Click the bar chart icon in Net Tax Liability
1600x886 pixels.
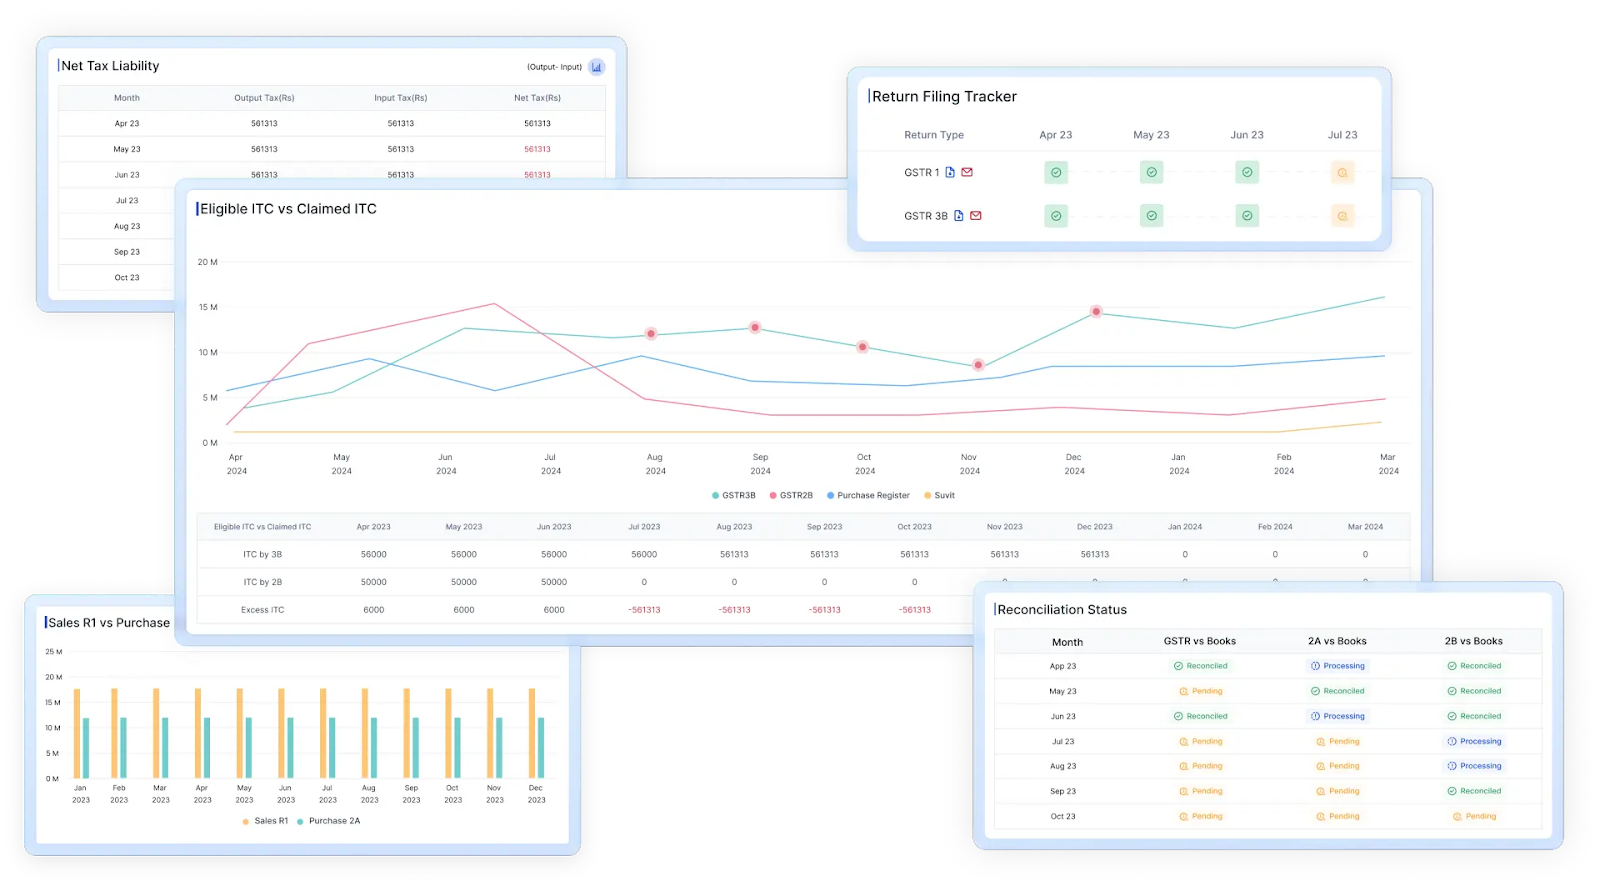pos(597,67)
